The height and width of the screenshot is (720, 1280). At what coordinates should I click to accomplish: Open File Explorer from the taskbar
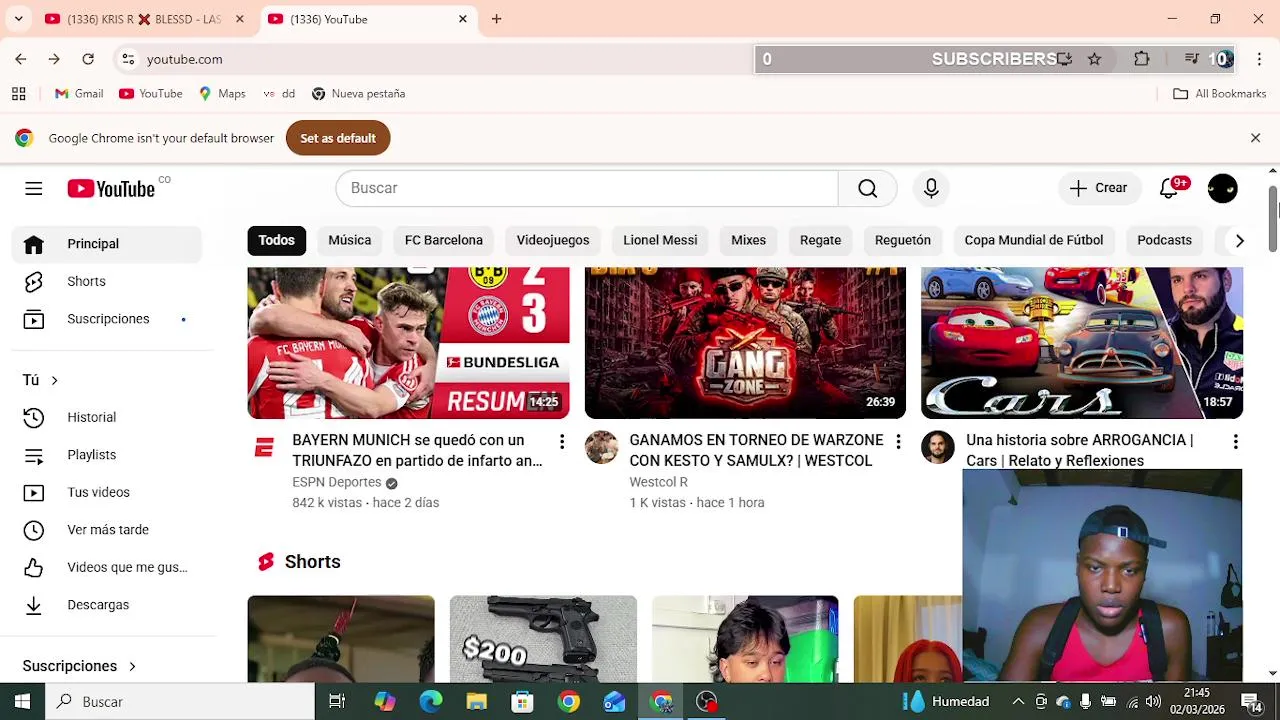tap(476, 701)
